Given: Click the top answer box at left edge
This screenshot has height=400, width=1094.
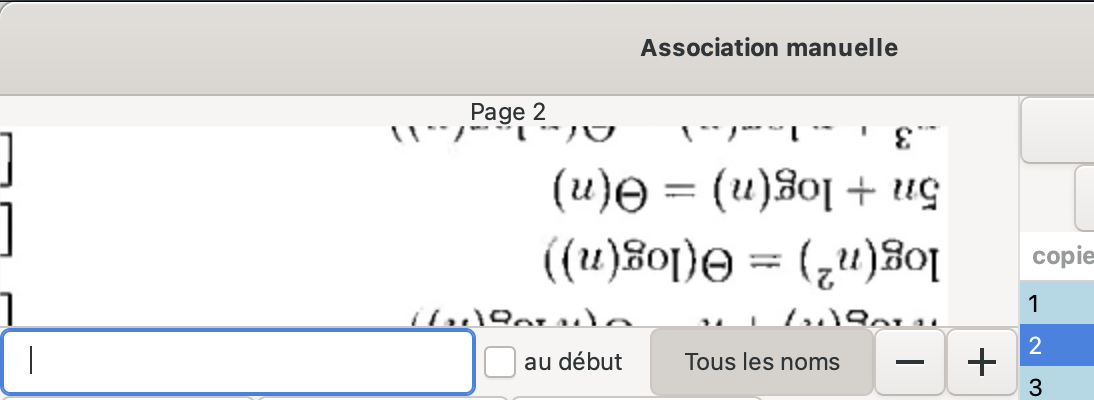Looking at the screenshot, I should point(6,160).
